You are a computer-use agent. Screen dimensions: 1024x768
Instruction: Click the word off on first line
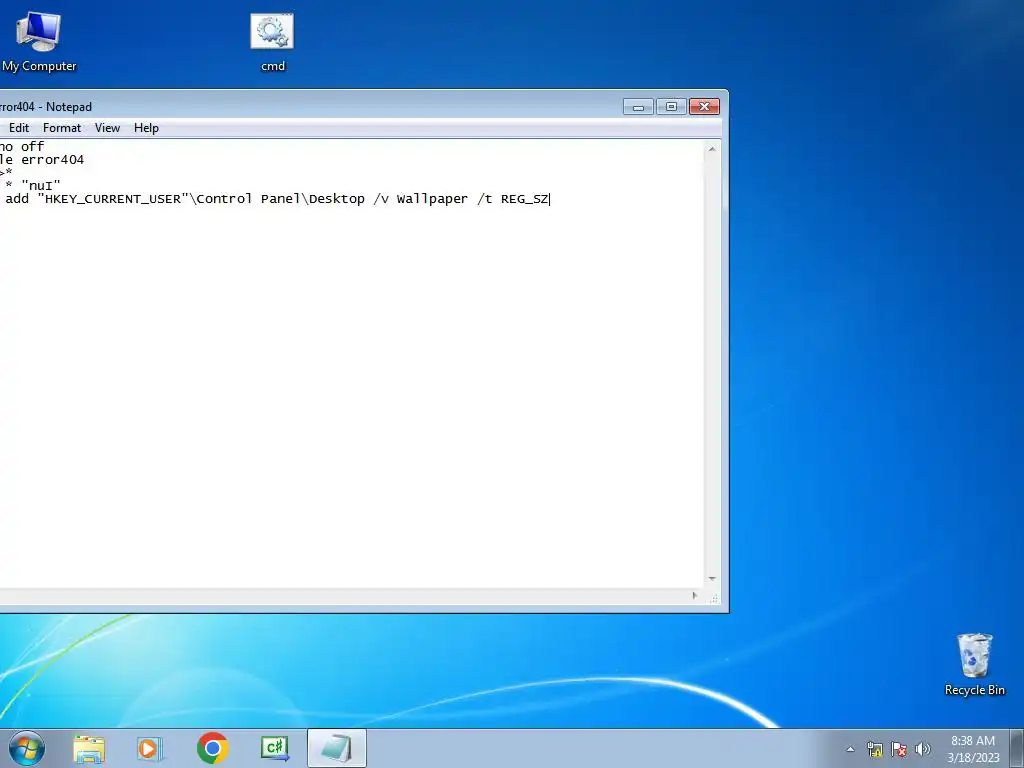[33, 147]
